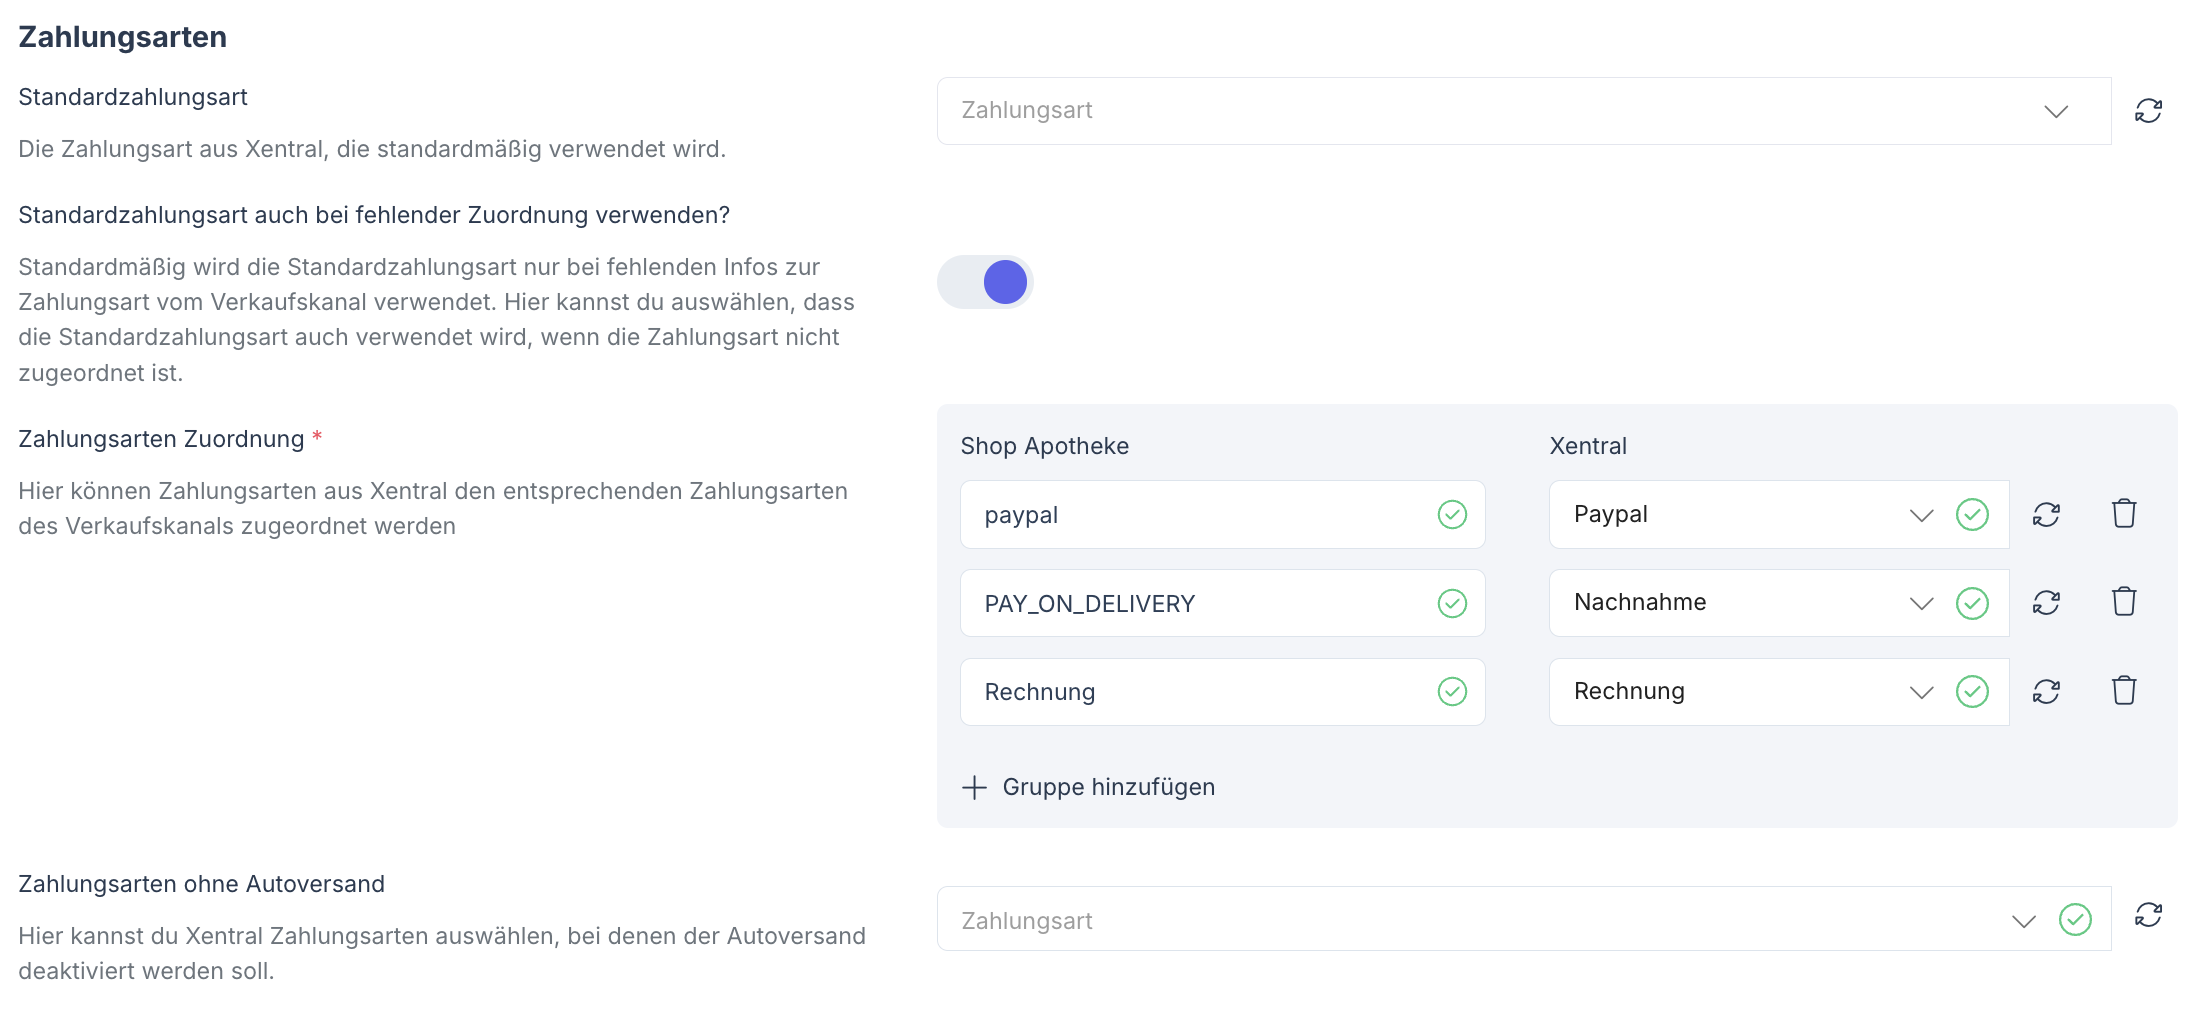Open the Zahlungsarten ohne Autoversand dropdown

click(x=2024, y=918)
